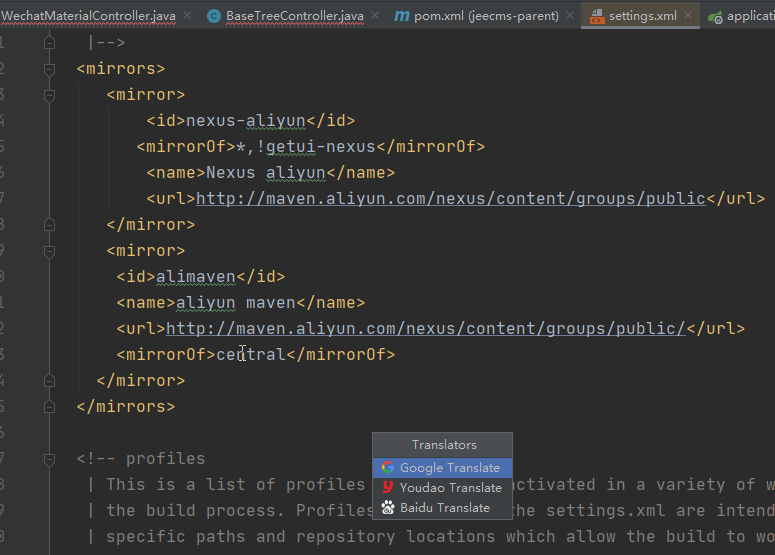The width and height of the screenshot is (775, 555).
Task: Switch to the WechatMaterialController.java tab
Action: pos(90,16)
